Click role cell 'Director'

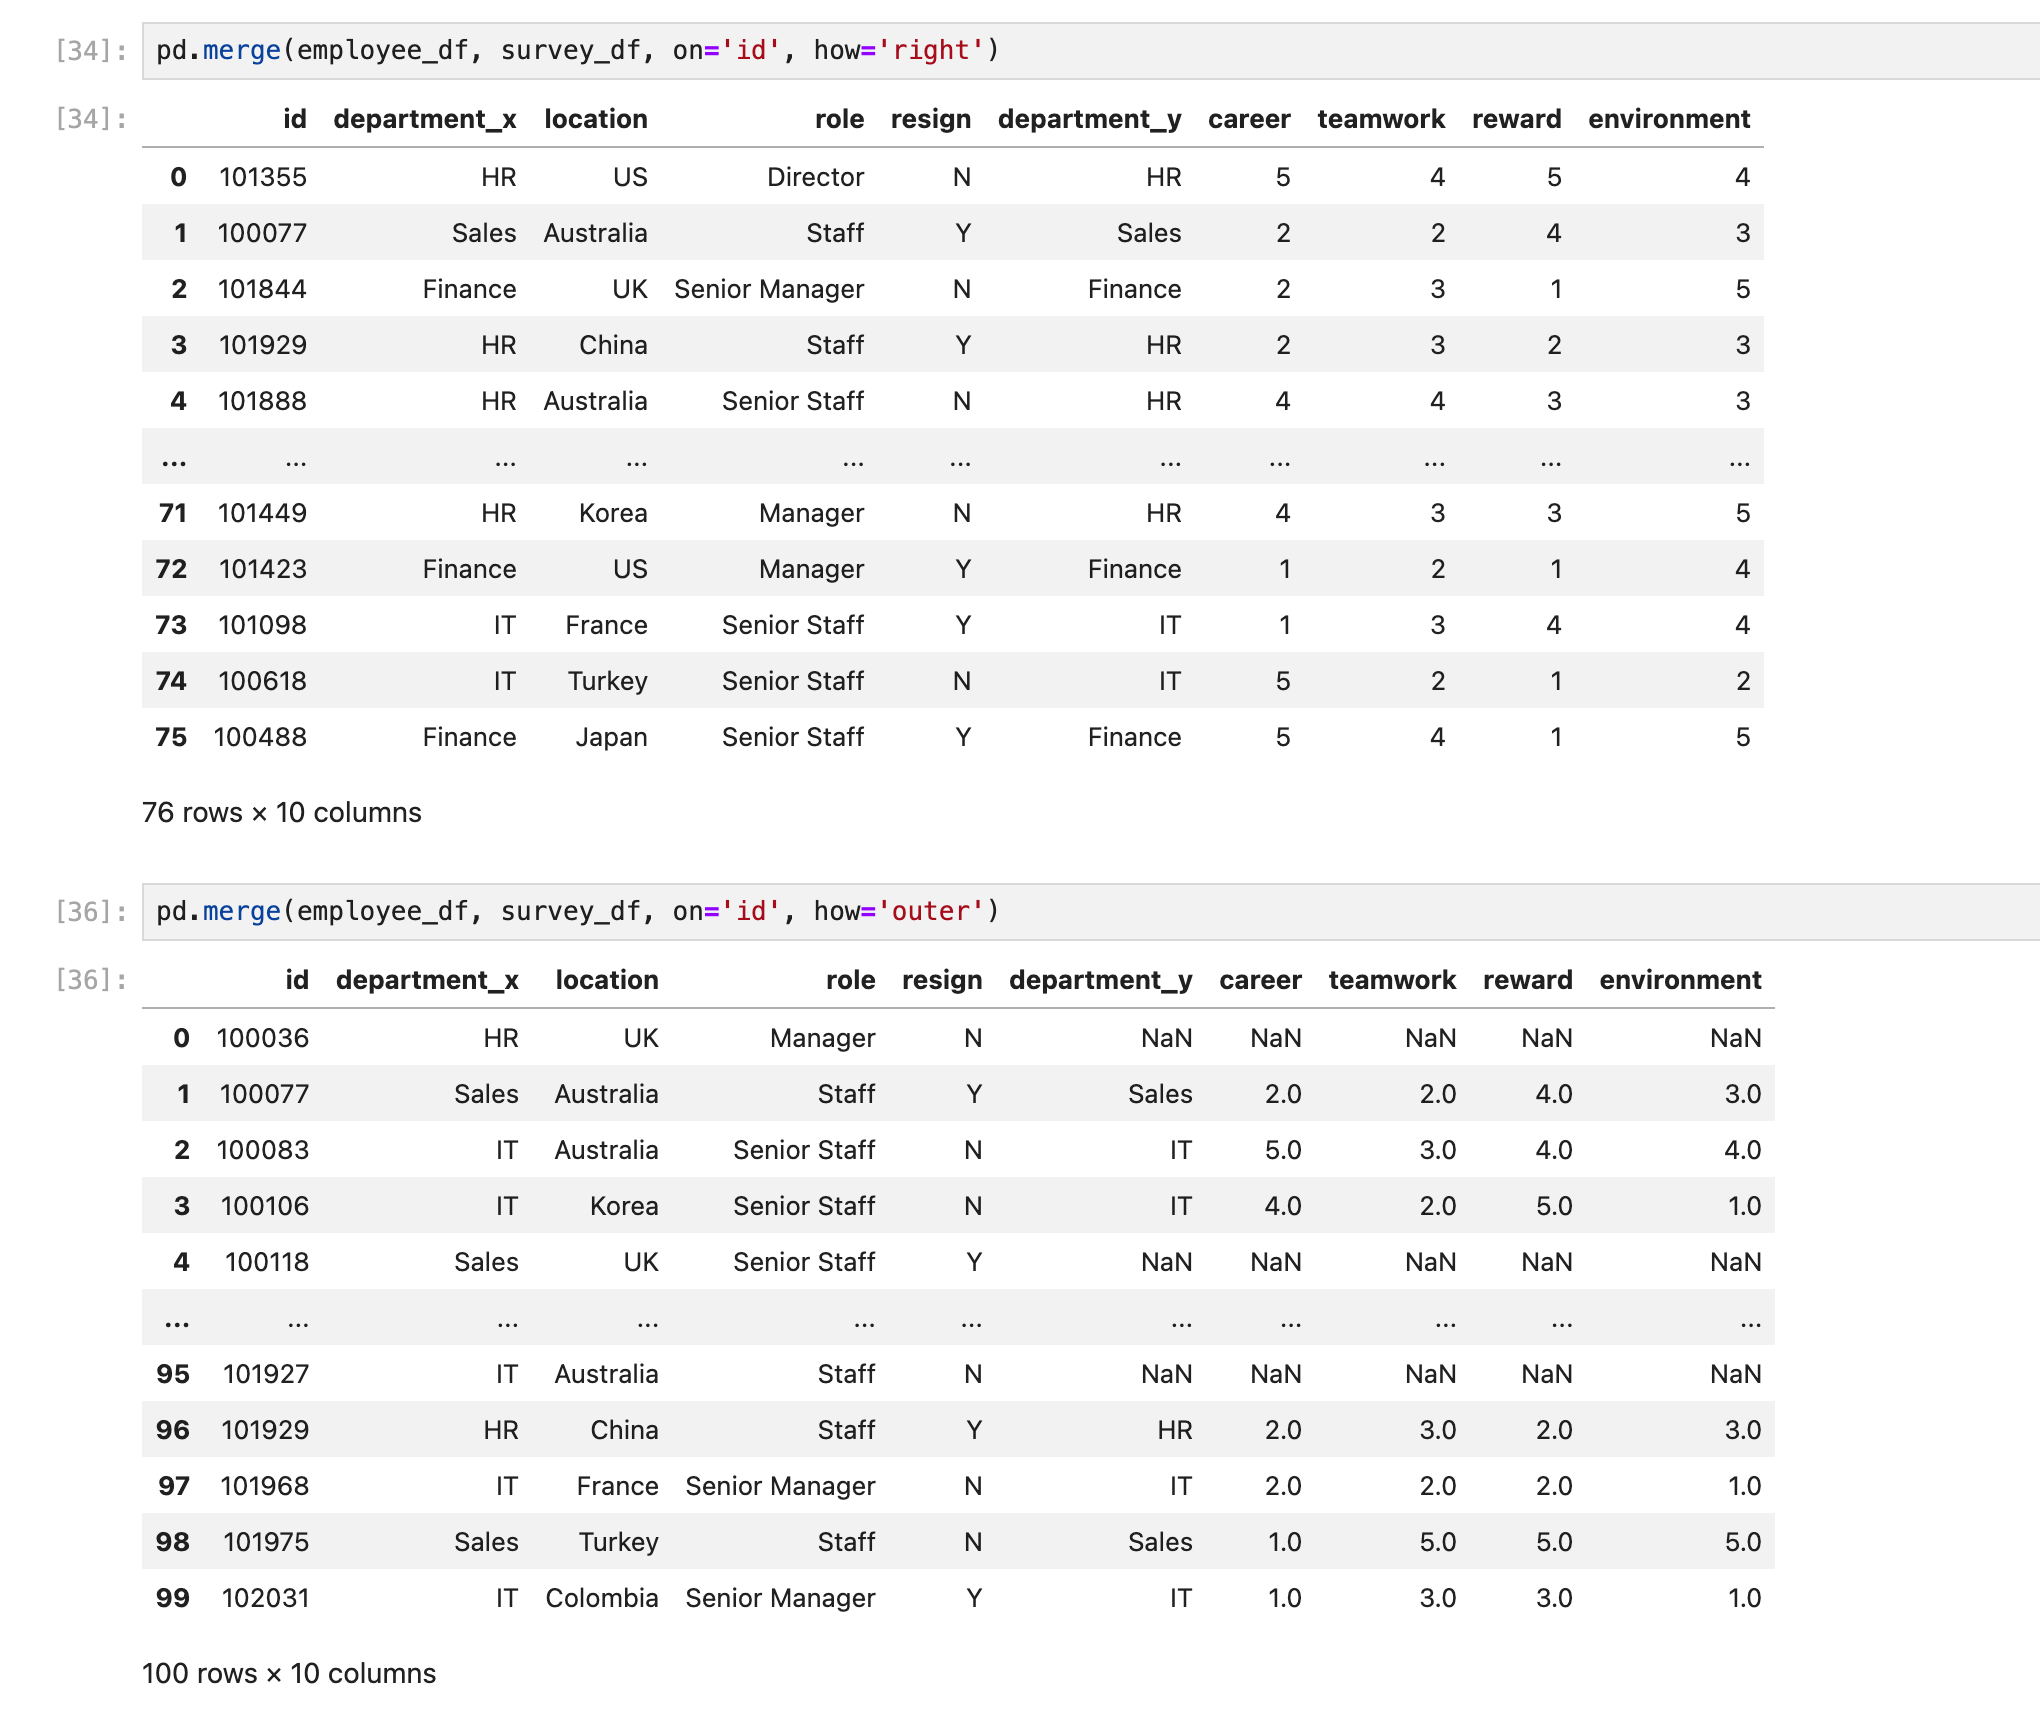[x=815, y=177]
